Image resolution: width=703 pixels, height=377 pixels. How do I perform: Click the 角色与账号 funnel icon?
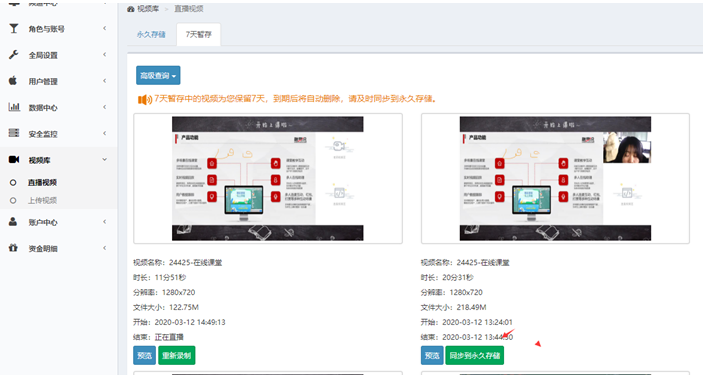(x=14, y=29)
